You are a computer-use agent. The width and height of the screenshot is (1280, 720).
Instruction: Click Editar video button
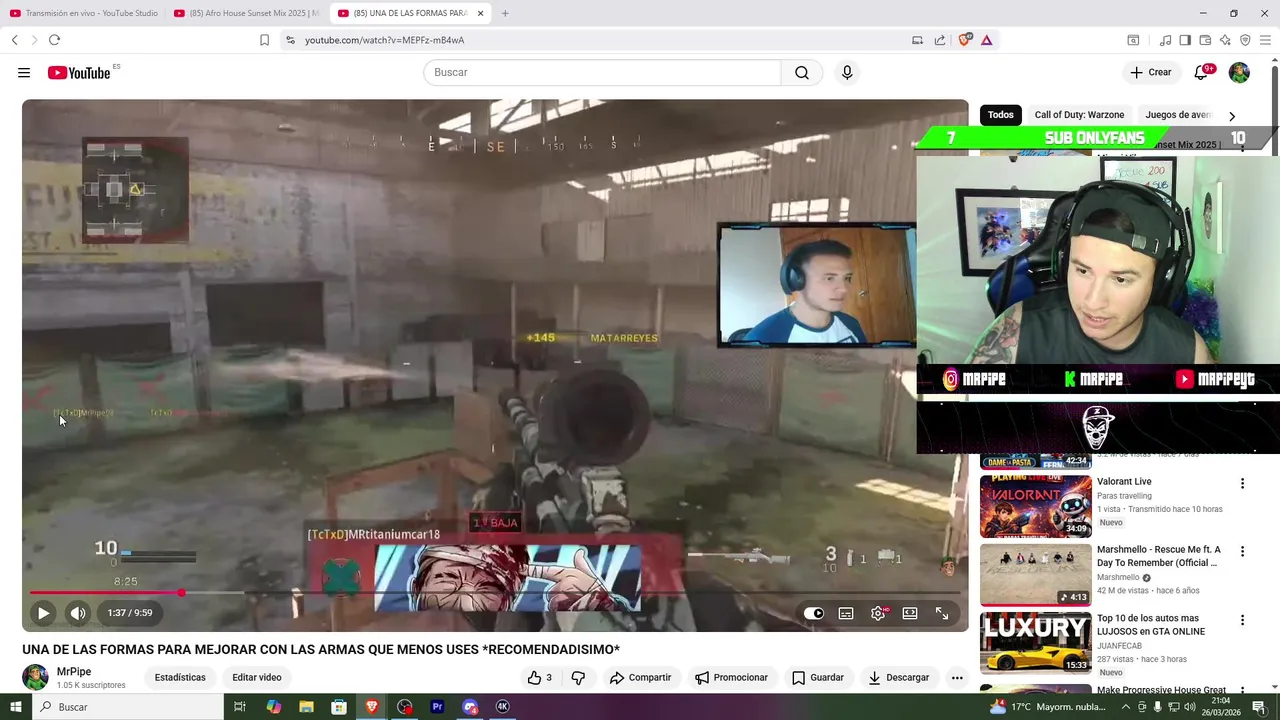coord(257,677)
